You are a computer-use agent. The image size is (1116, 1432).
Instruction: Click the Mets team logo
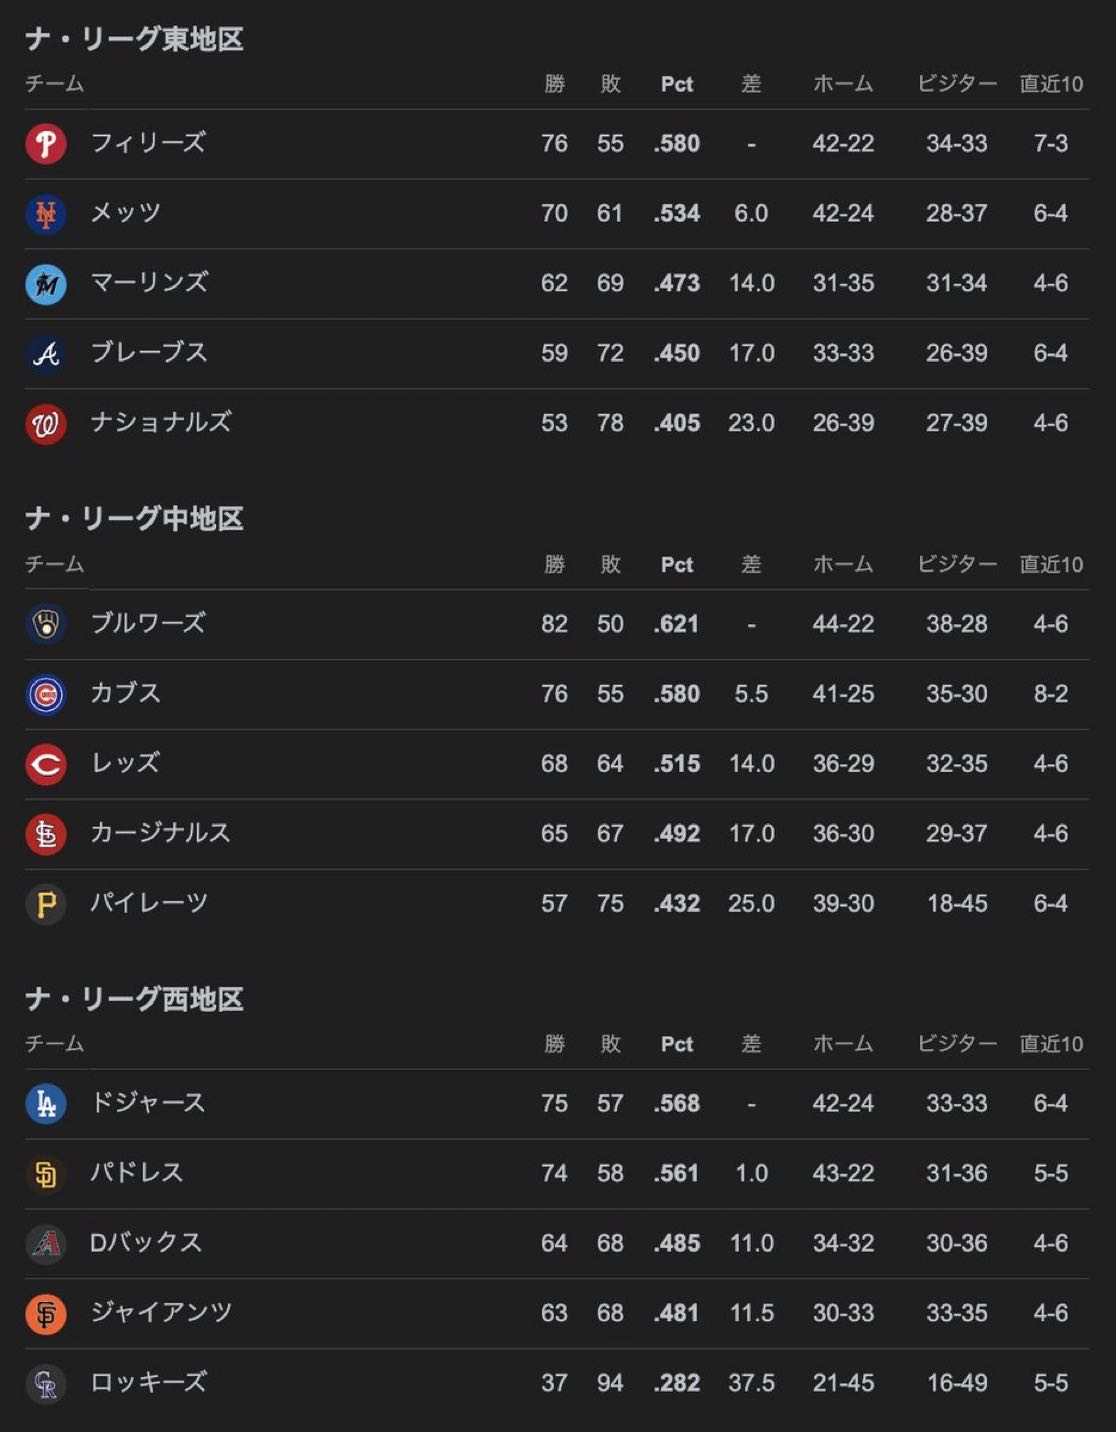click(46, 214)
